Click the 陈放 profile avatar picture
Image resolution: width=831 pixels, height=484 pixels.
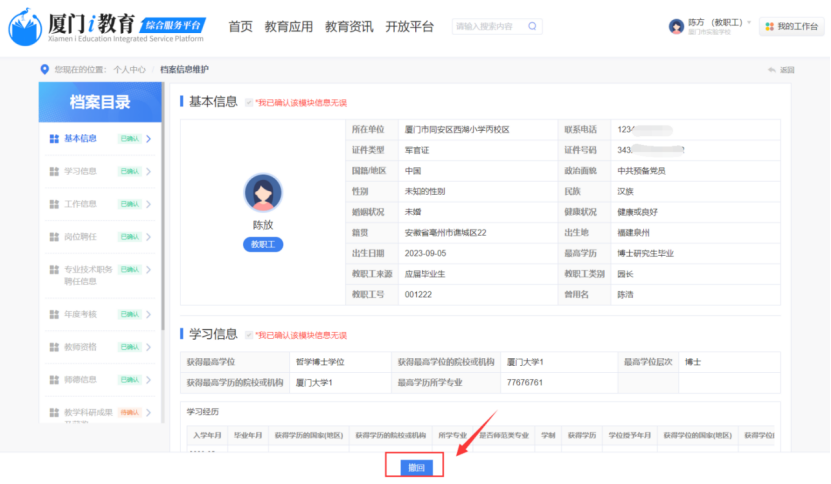click(263, 192)
